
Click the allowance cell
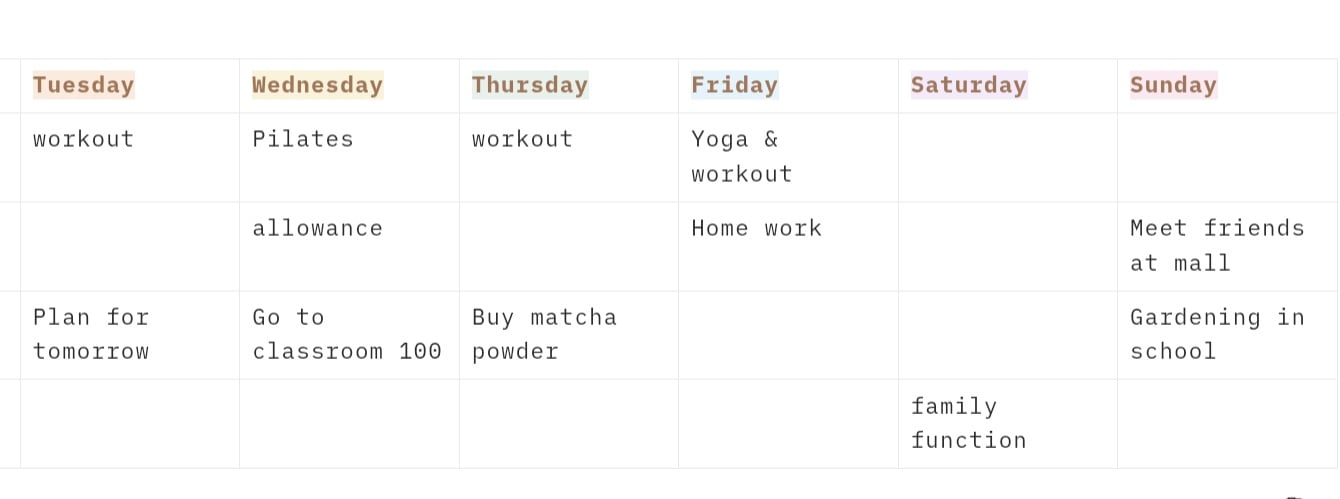pos(317,228)
